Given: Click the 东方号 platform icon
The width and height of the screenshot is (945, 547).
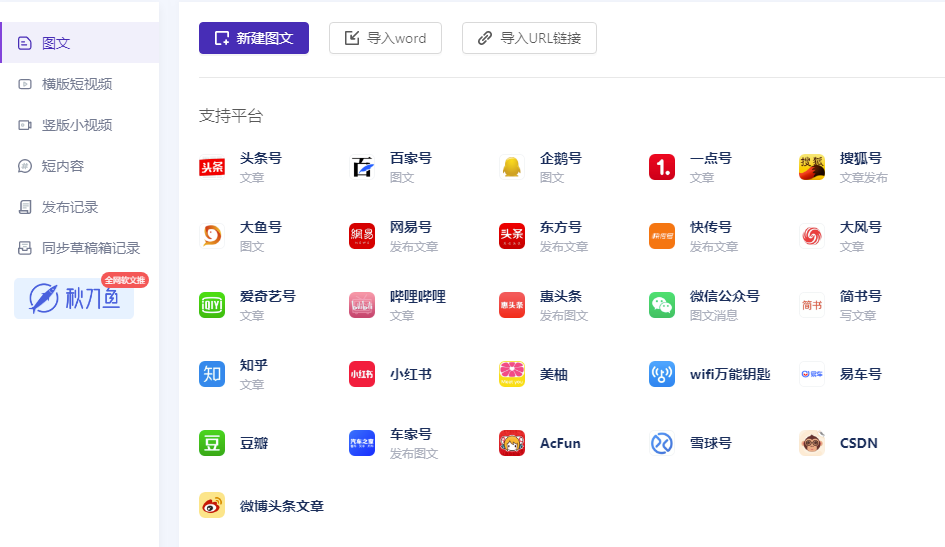Looking at the screenshot, I should (x=512, y=236).
